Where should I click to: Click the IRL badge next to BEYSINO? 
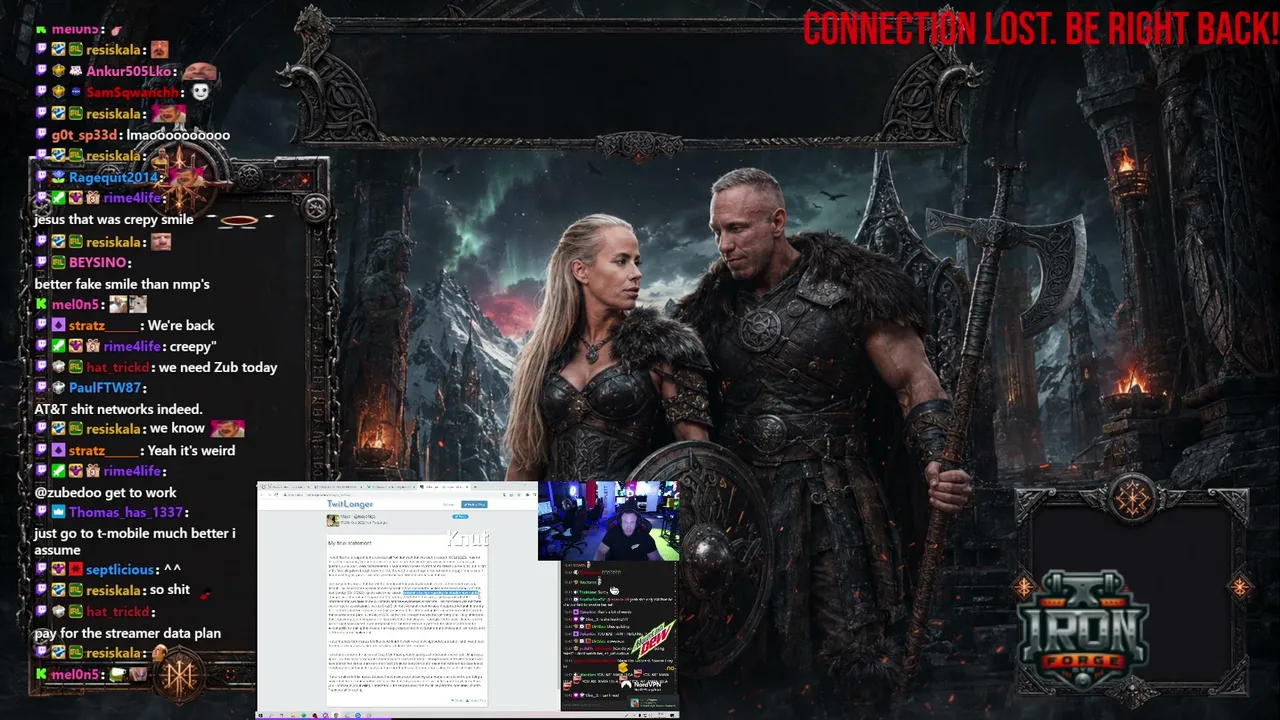click(58, 262)
